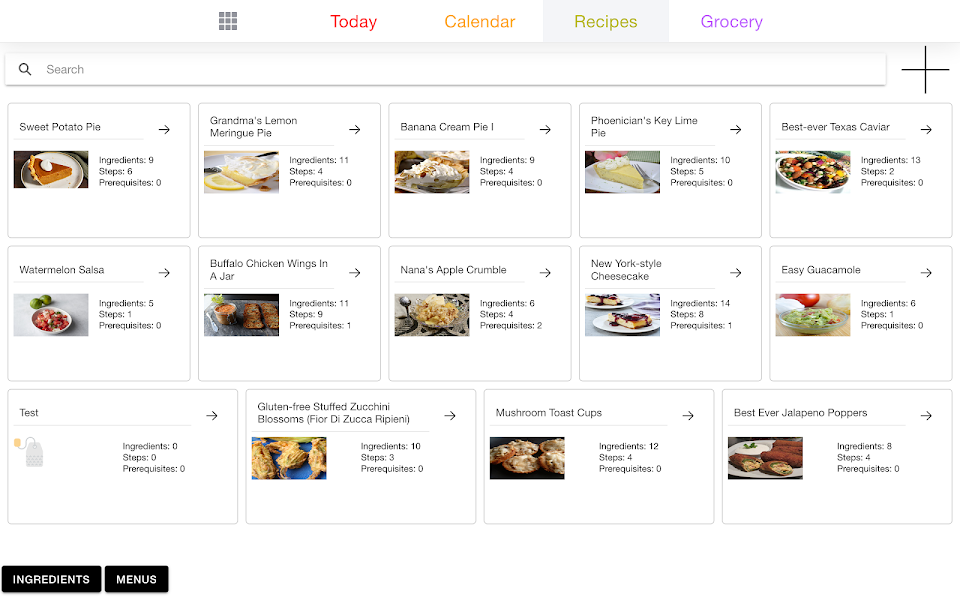This screenshot has height=600, width=960.
Task: Select Grandma's Lemon Meringue Pie photo
Action: click(x=241, y=171)
